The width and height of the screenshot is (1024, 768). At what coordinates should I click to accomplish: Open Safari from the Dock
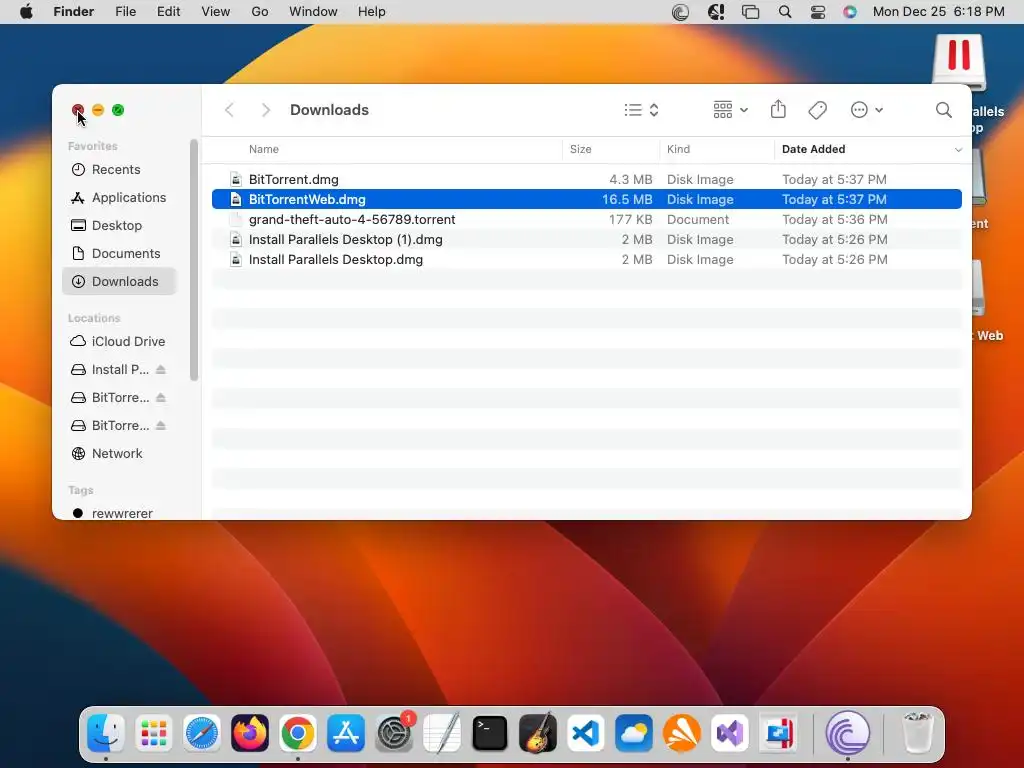click(202, 733)
